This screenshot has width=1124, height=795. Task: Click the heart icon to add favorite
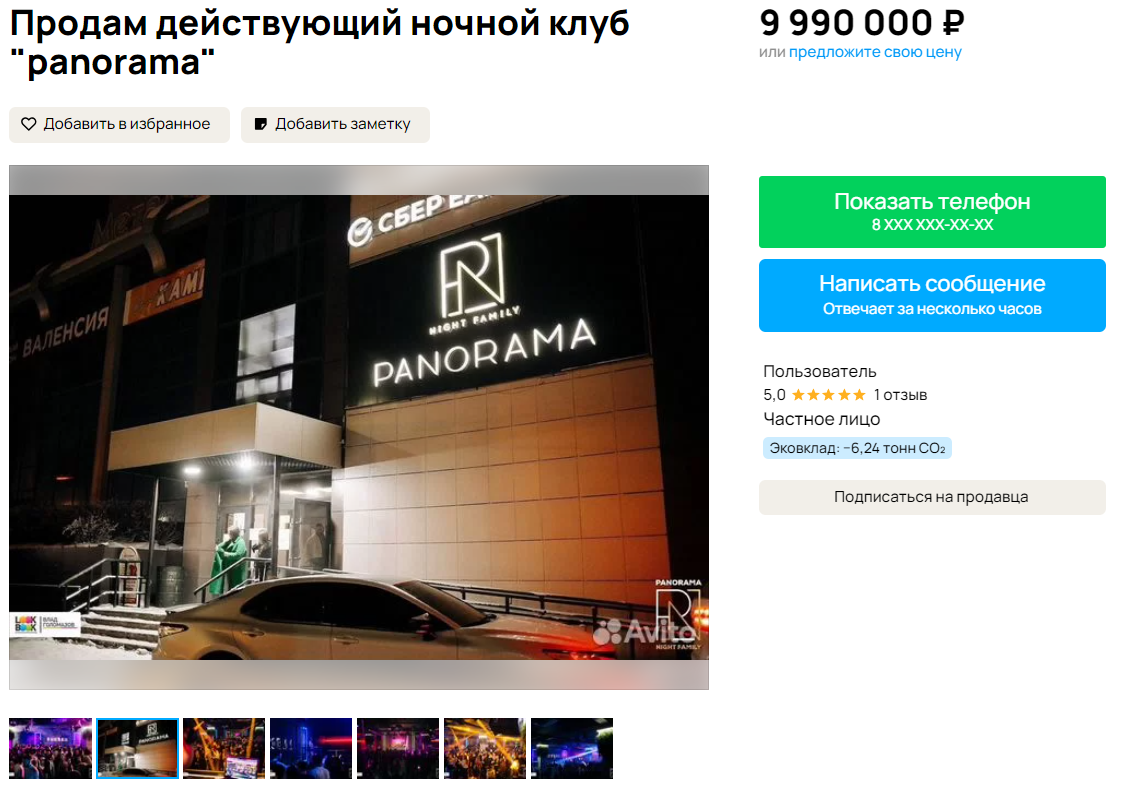pyautogui.click(x=29, y=124)
